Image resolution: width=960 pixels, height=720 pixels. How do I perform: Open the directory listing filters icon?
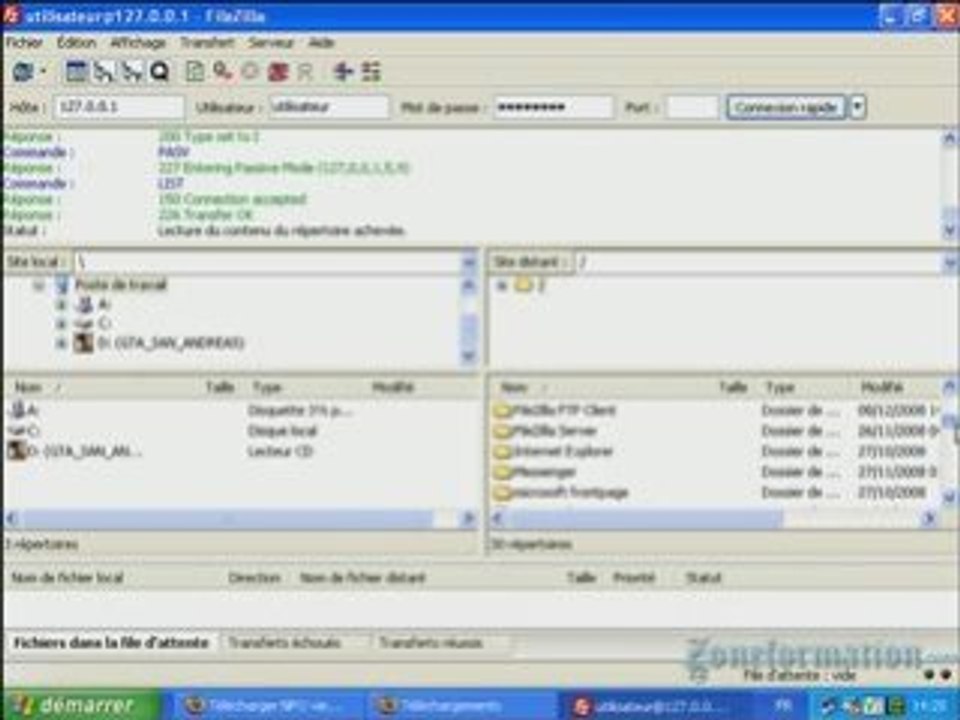pos(343,72)
